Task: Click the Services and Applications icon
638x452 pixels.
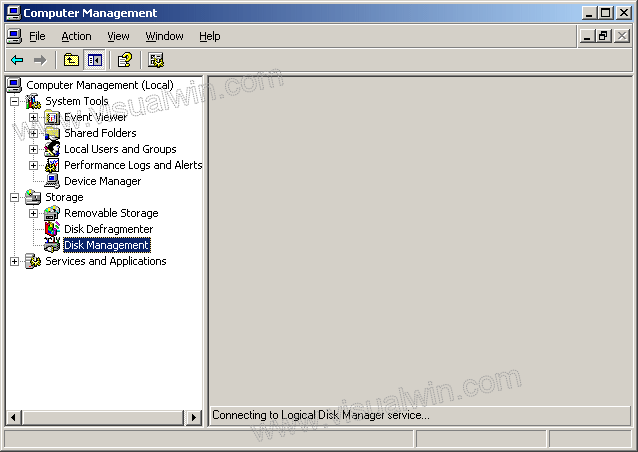Action: (33, 261)
